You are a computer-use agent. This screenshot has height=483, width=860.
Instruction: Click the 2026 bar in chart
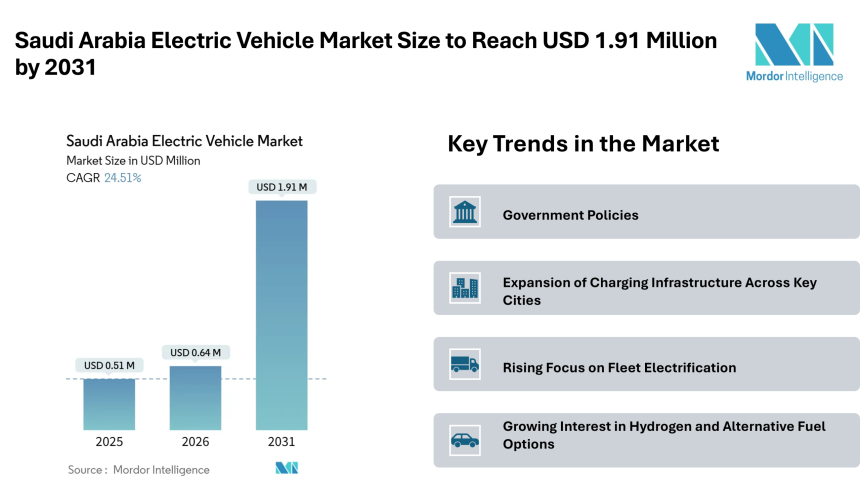195,398
